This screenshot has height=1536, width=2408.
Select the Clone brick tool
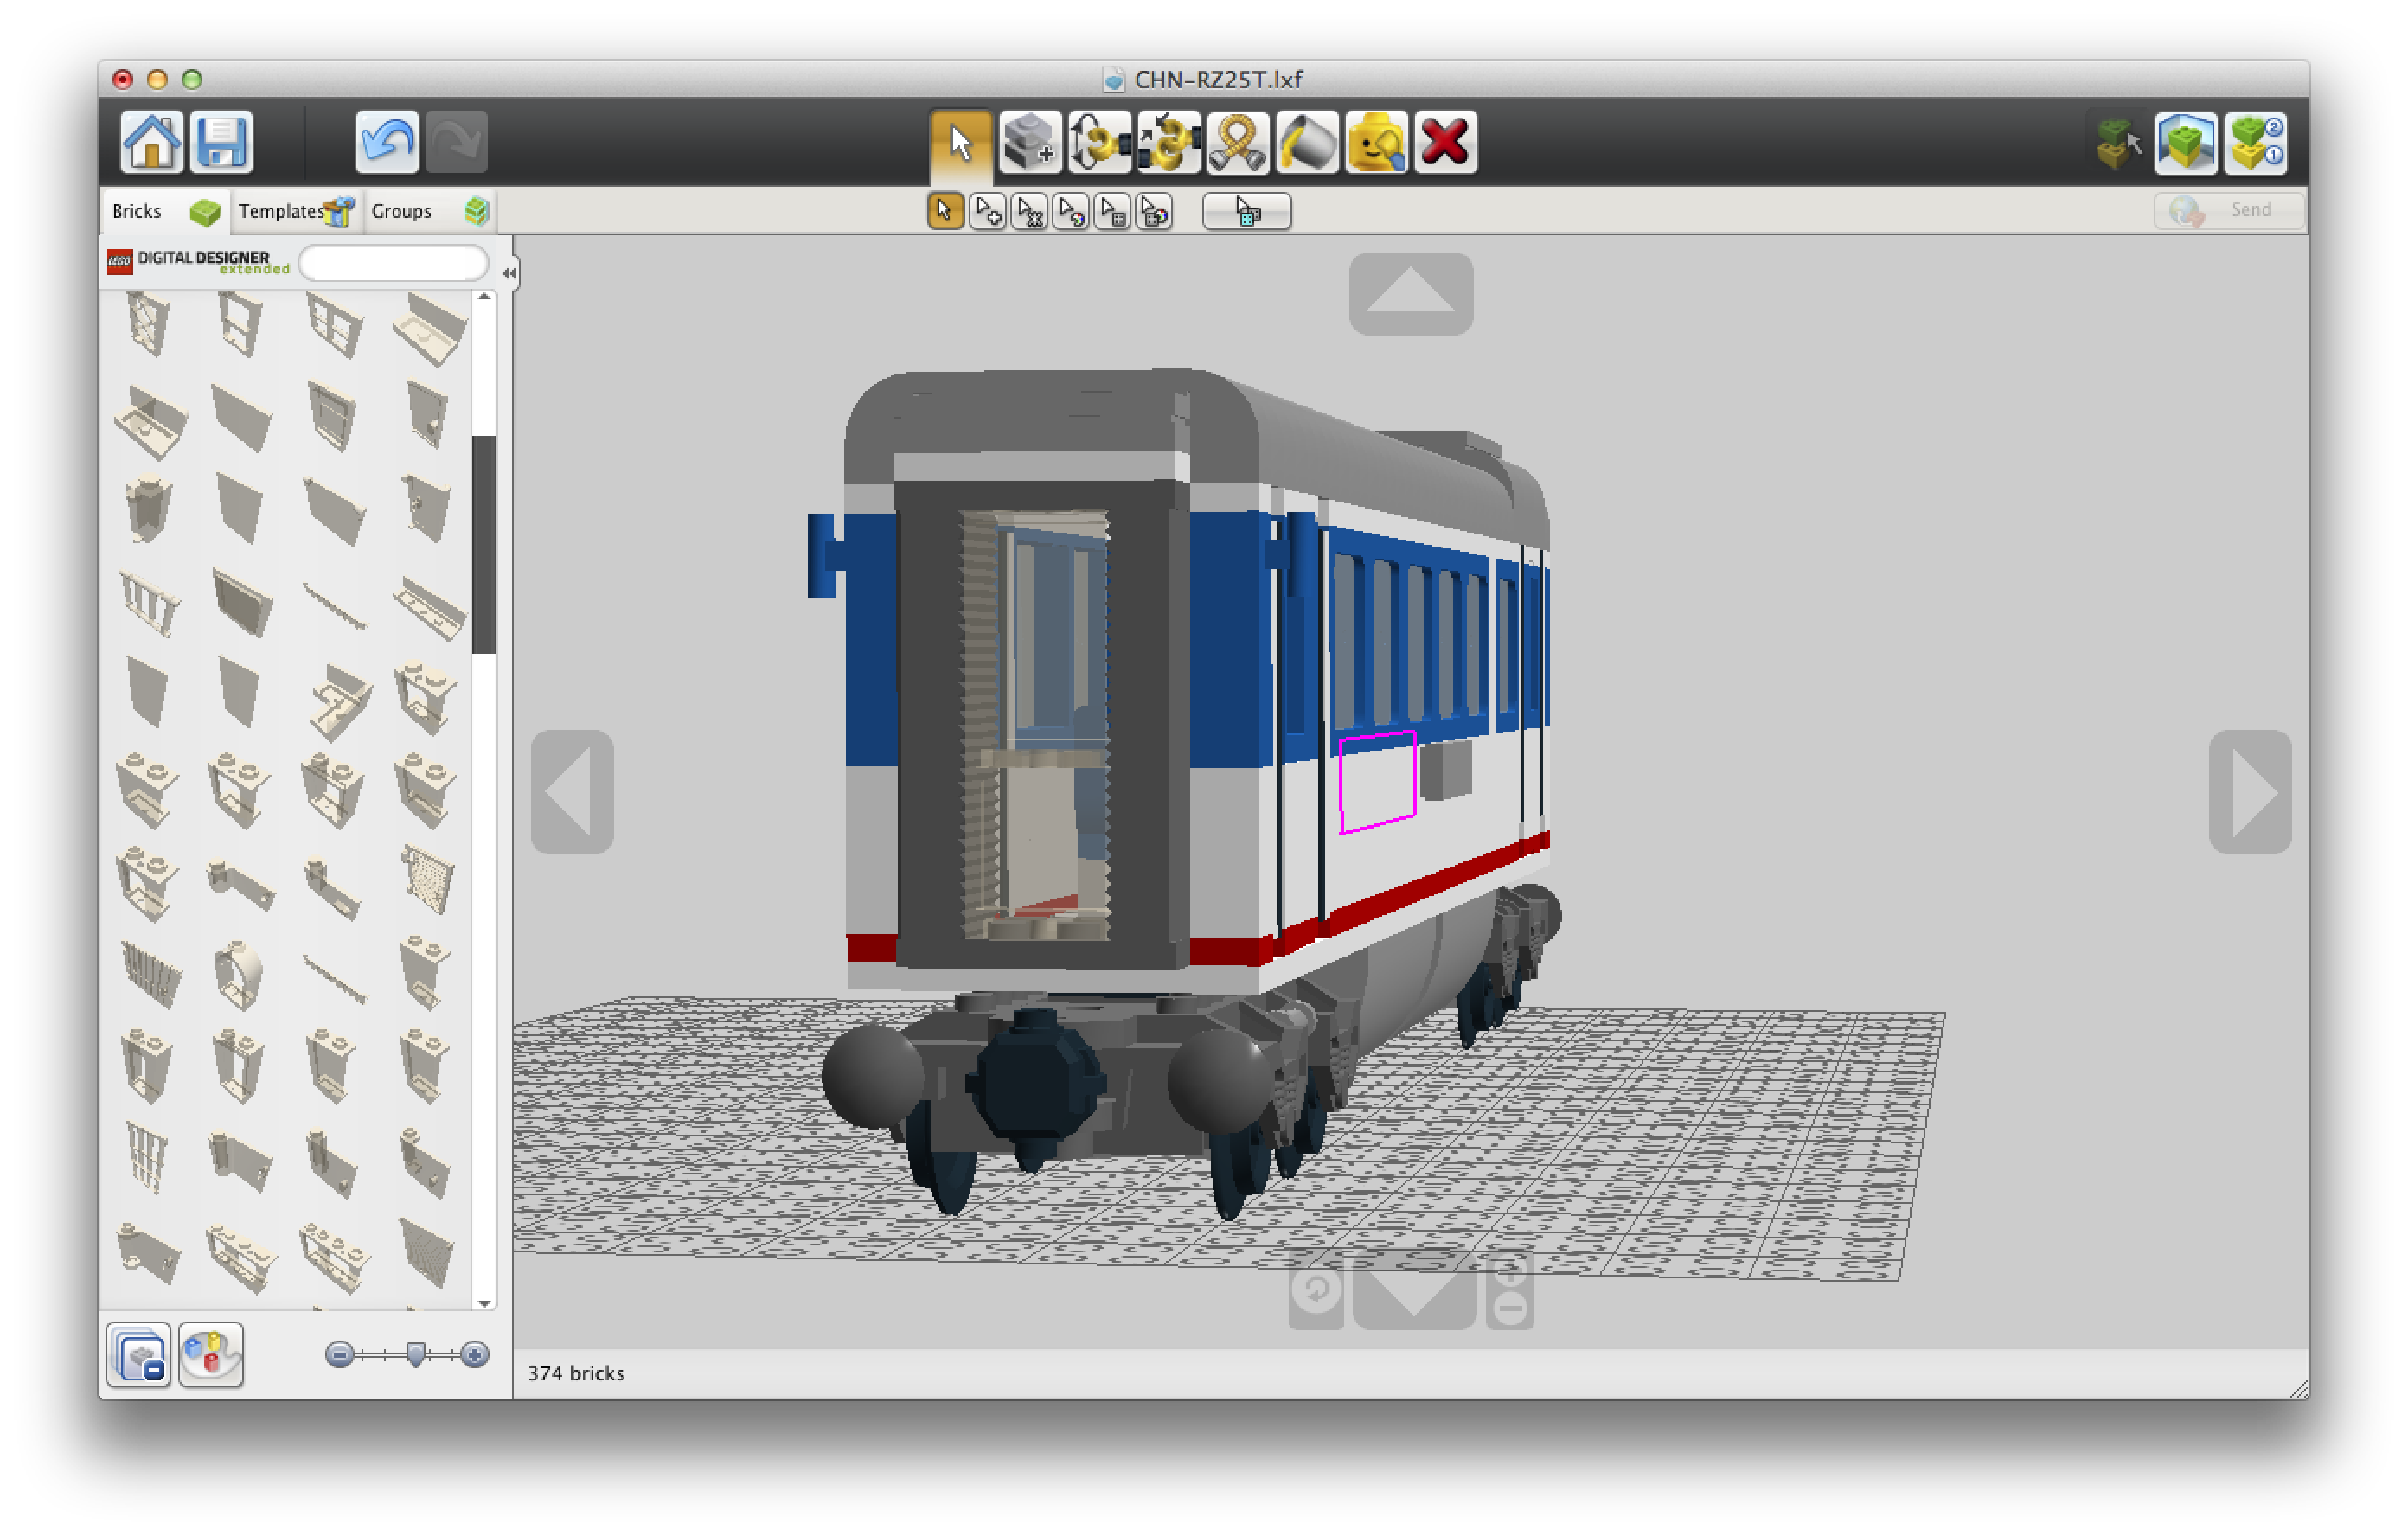coord(1030,143)
